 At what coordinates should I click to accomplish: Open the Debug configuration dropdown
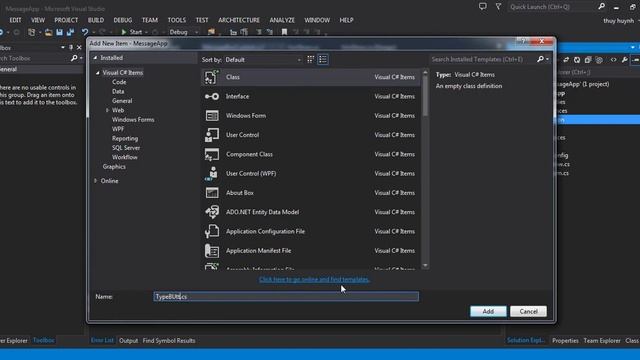[184, 32]
